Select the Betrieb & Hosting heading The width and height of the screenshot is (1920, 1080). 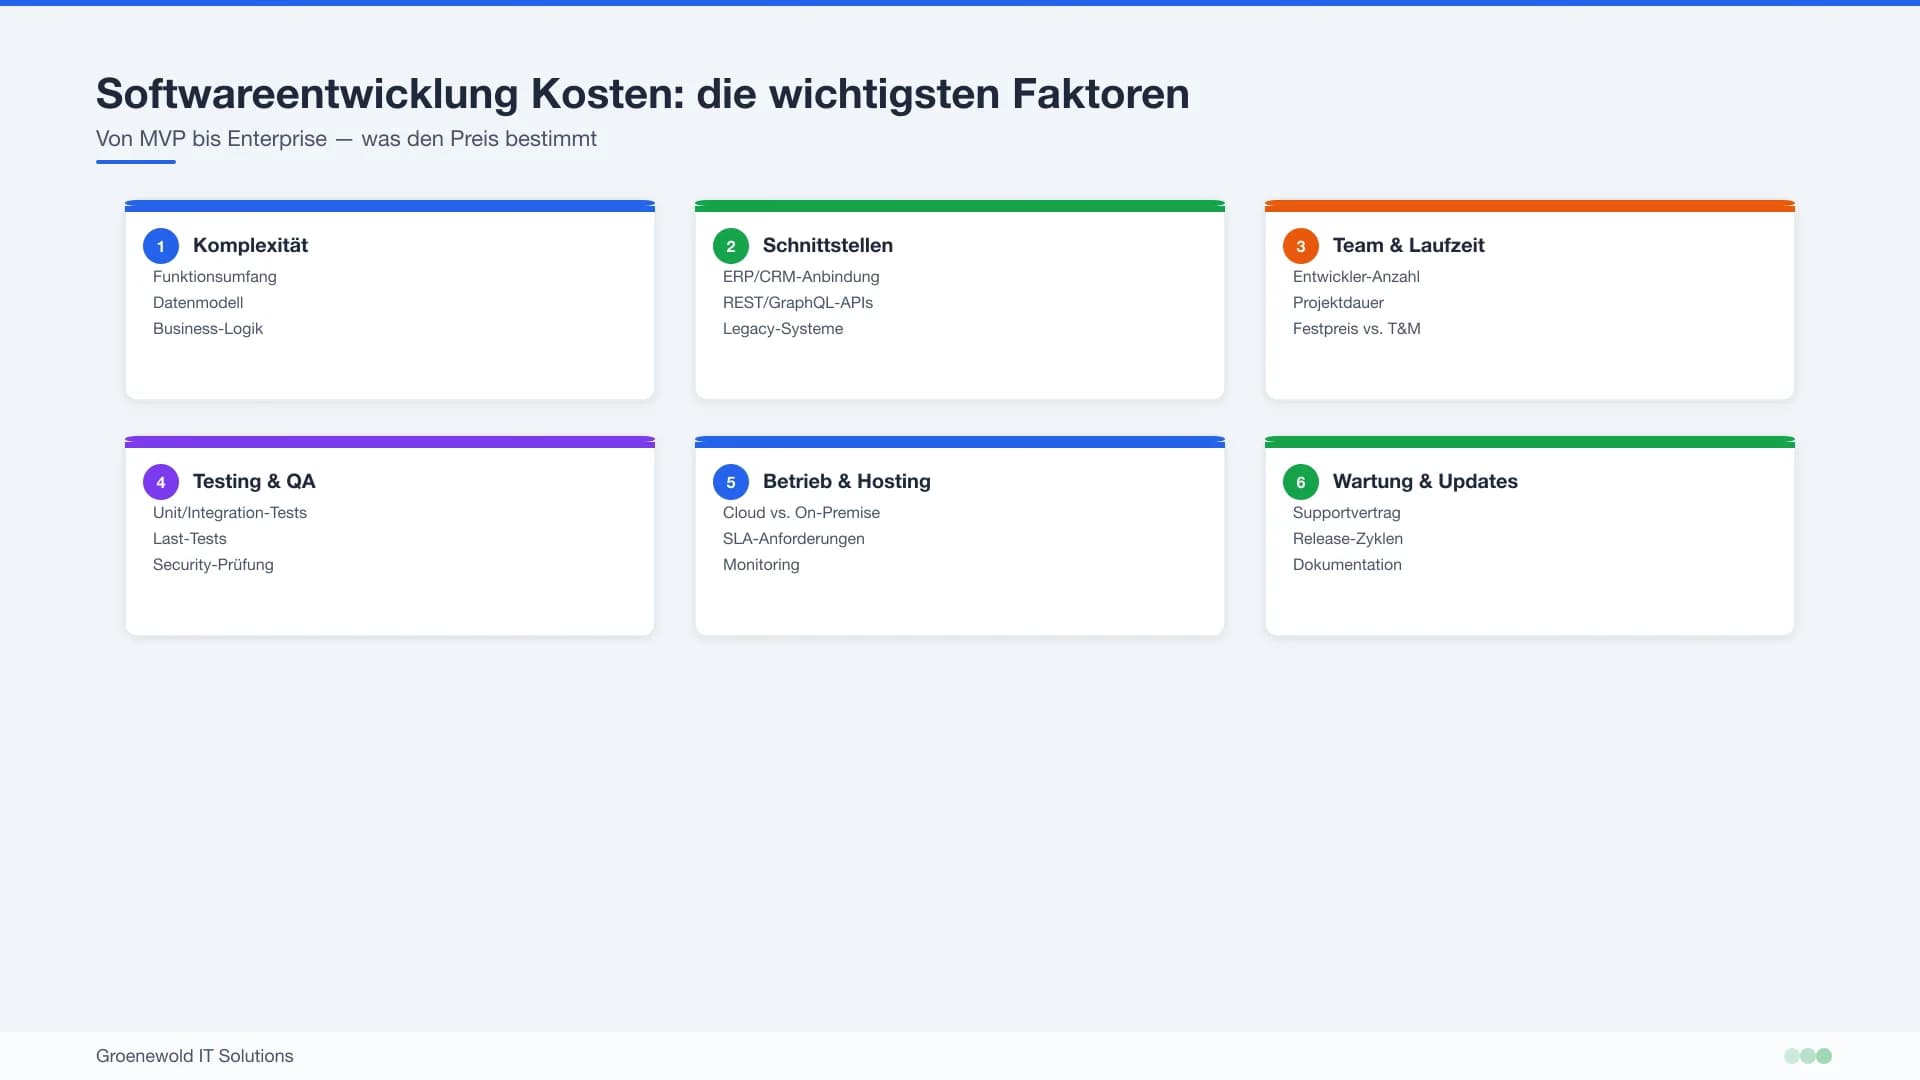click(x=847, y=481)
